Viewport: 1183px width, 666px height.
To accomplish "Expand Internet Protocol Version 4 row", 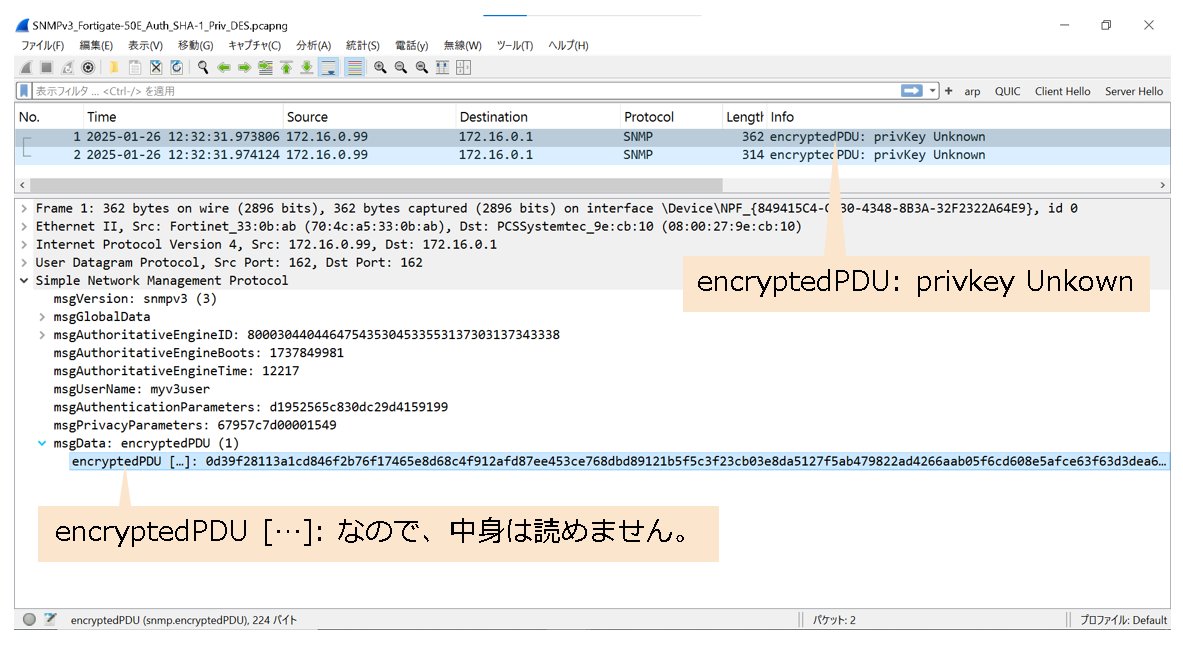I will coord(24,245).
